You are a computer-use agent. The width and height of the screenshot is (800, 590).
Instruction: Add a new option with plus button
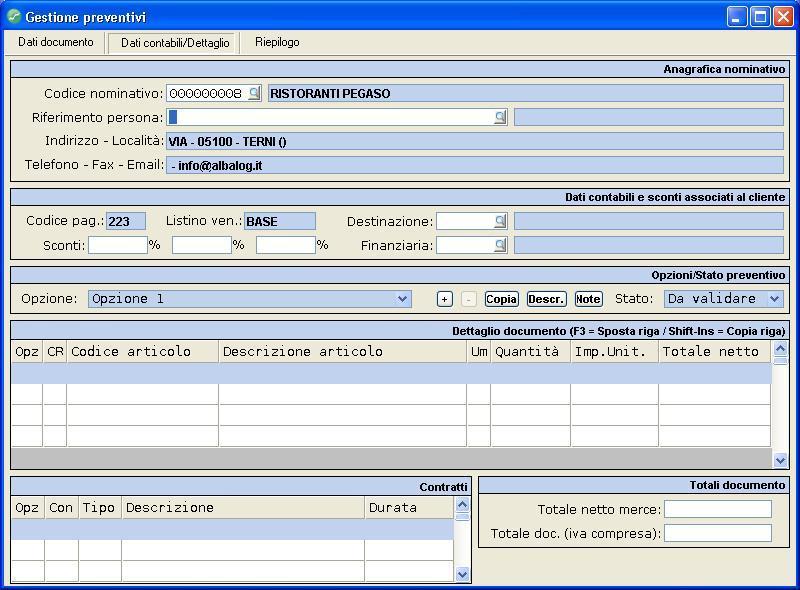pos(445,299)
